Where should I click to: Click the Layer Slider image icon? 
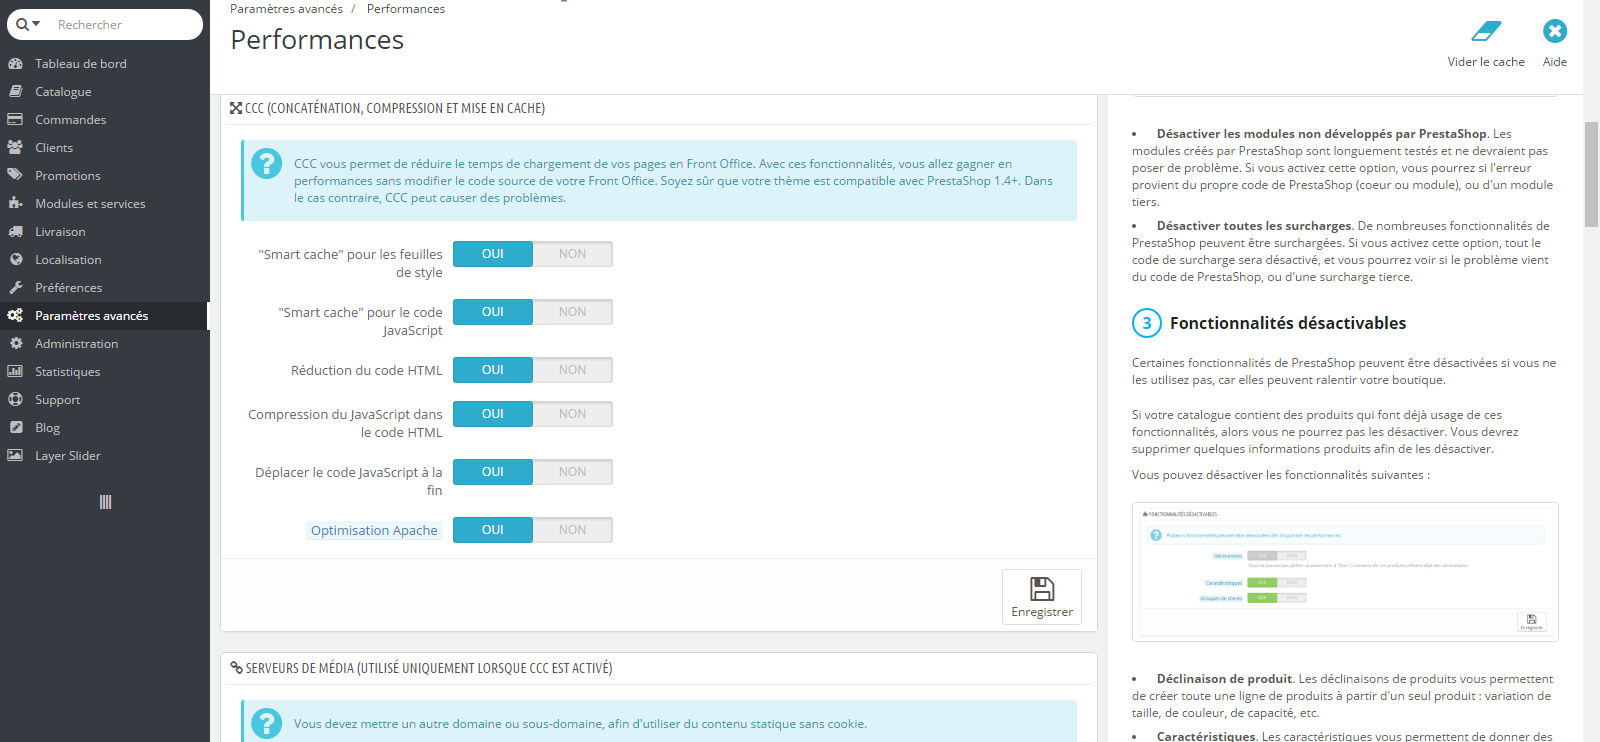coord(15,455)
